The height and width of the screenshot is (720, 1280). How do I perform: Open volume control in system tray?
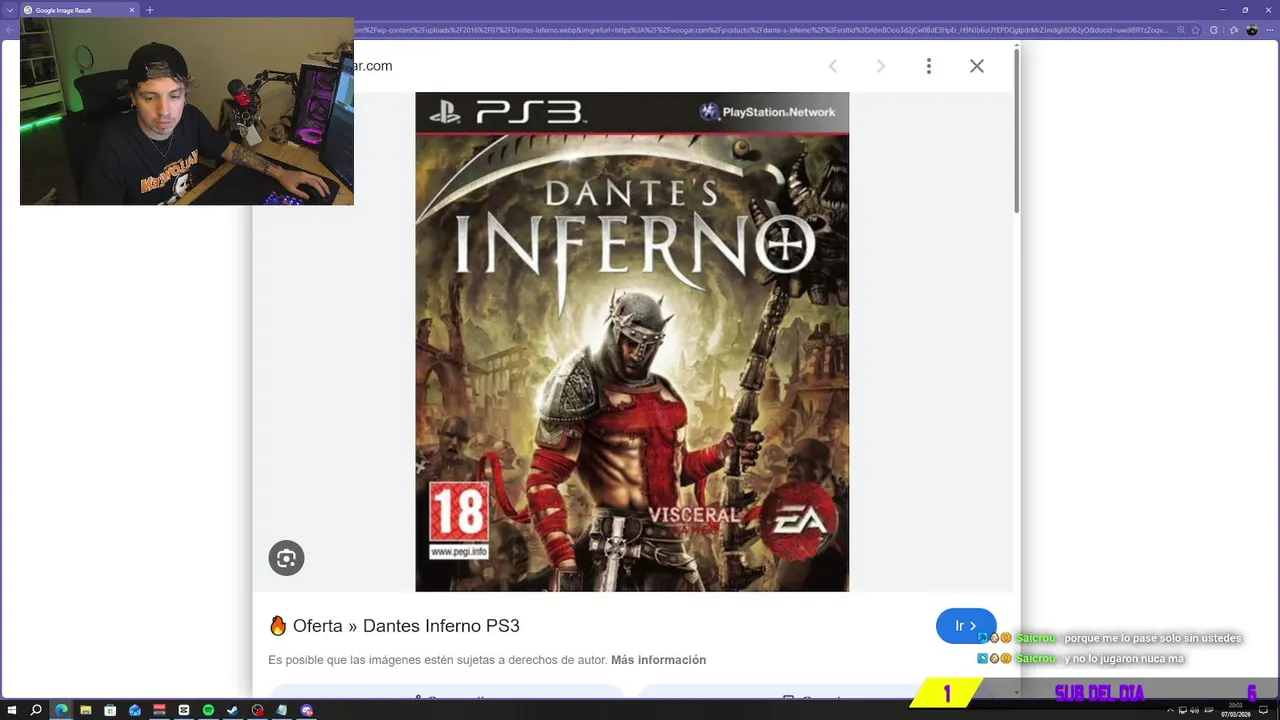click(x=1194, y=710)
